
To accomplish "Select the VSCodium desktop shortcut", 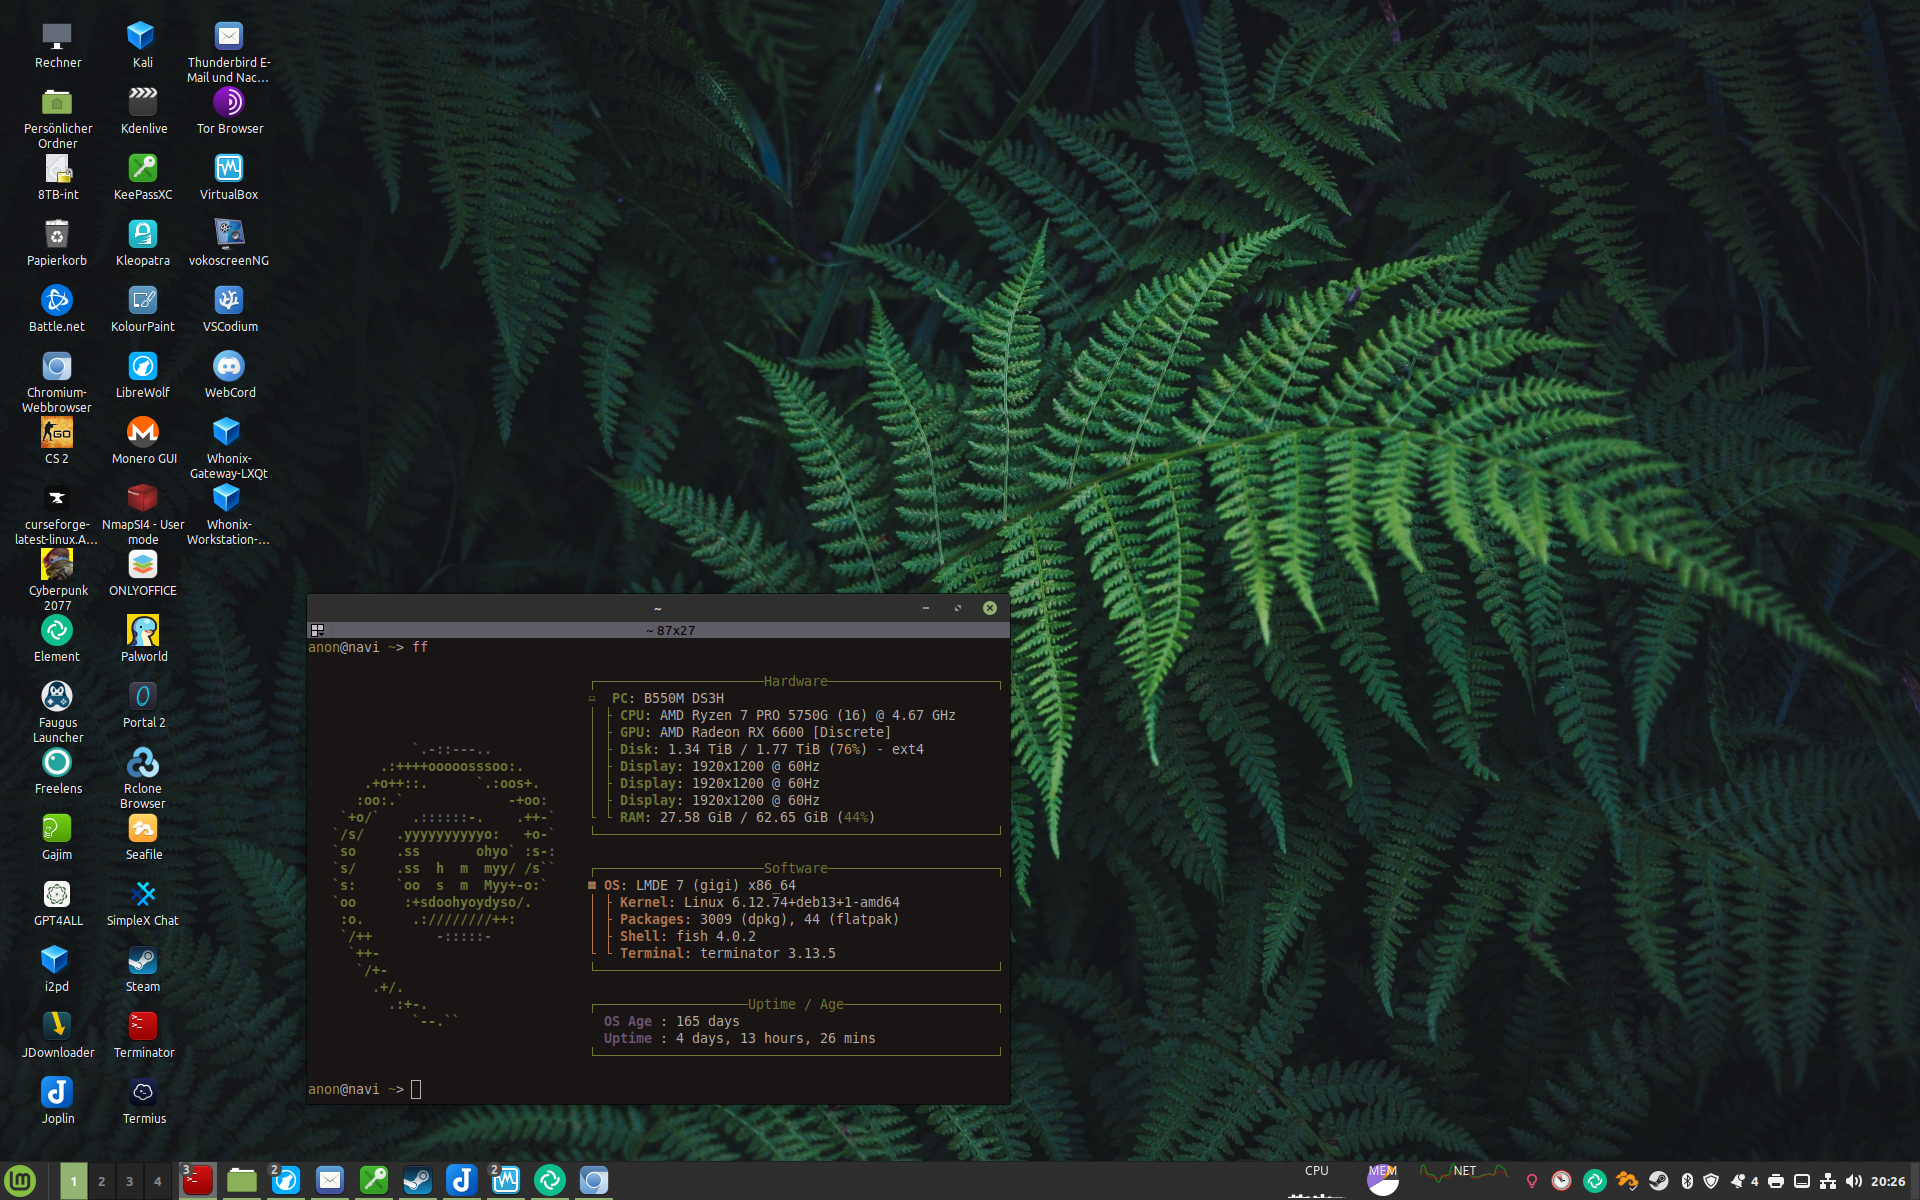I will pyautogui.click(x=228, y=301).
